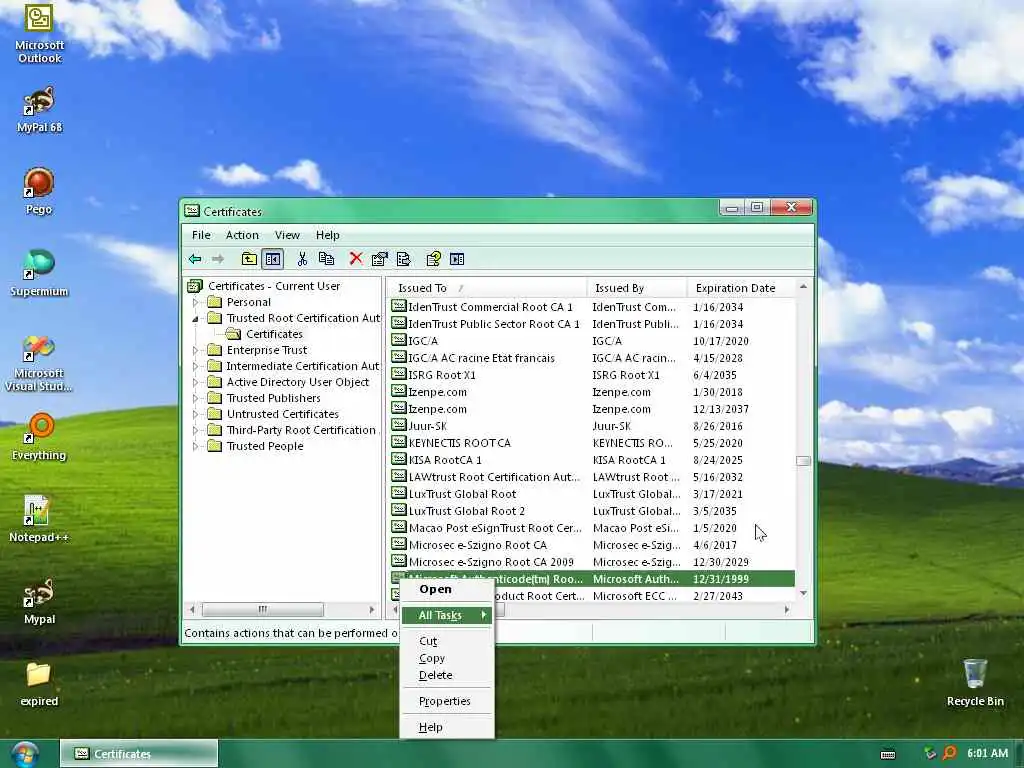
Task: Sort by the Issued To column header
Action: (x=487, y=288)
